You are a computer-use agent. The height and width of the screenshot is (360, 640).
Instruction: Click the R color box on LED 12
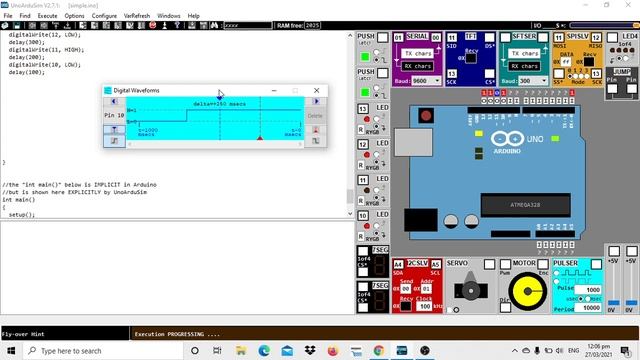coord(361,165)
